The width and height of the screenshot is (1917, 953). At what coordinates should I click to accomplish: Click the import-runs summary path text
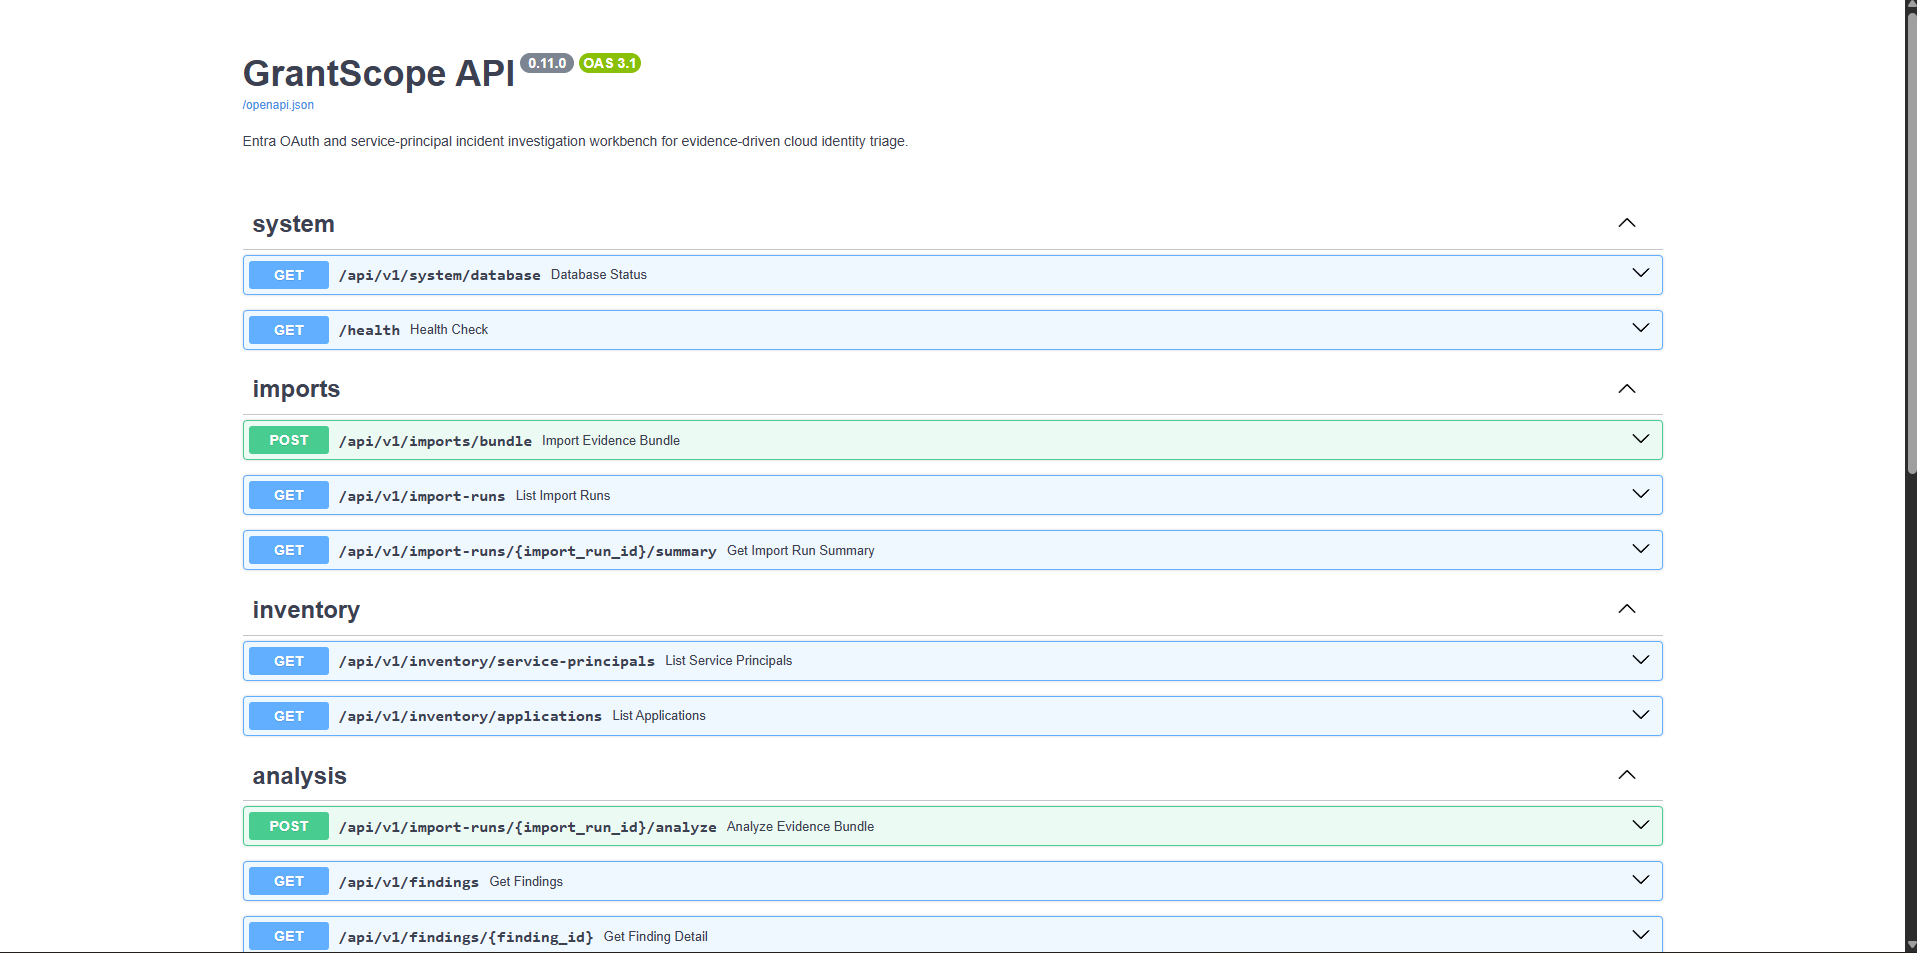coord(527,551)
